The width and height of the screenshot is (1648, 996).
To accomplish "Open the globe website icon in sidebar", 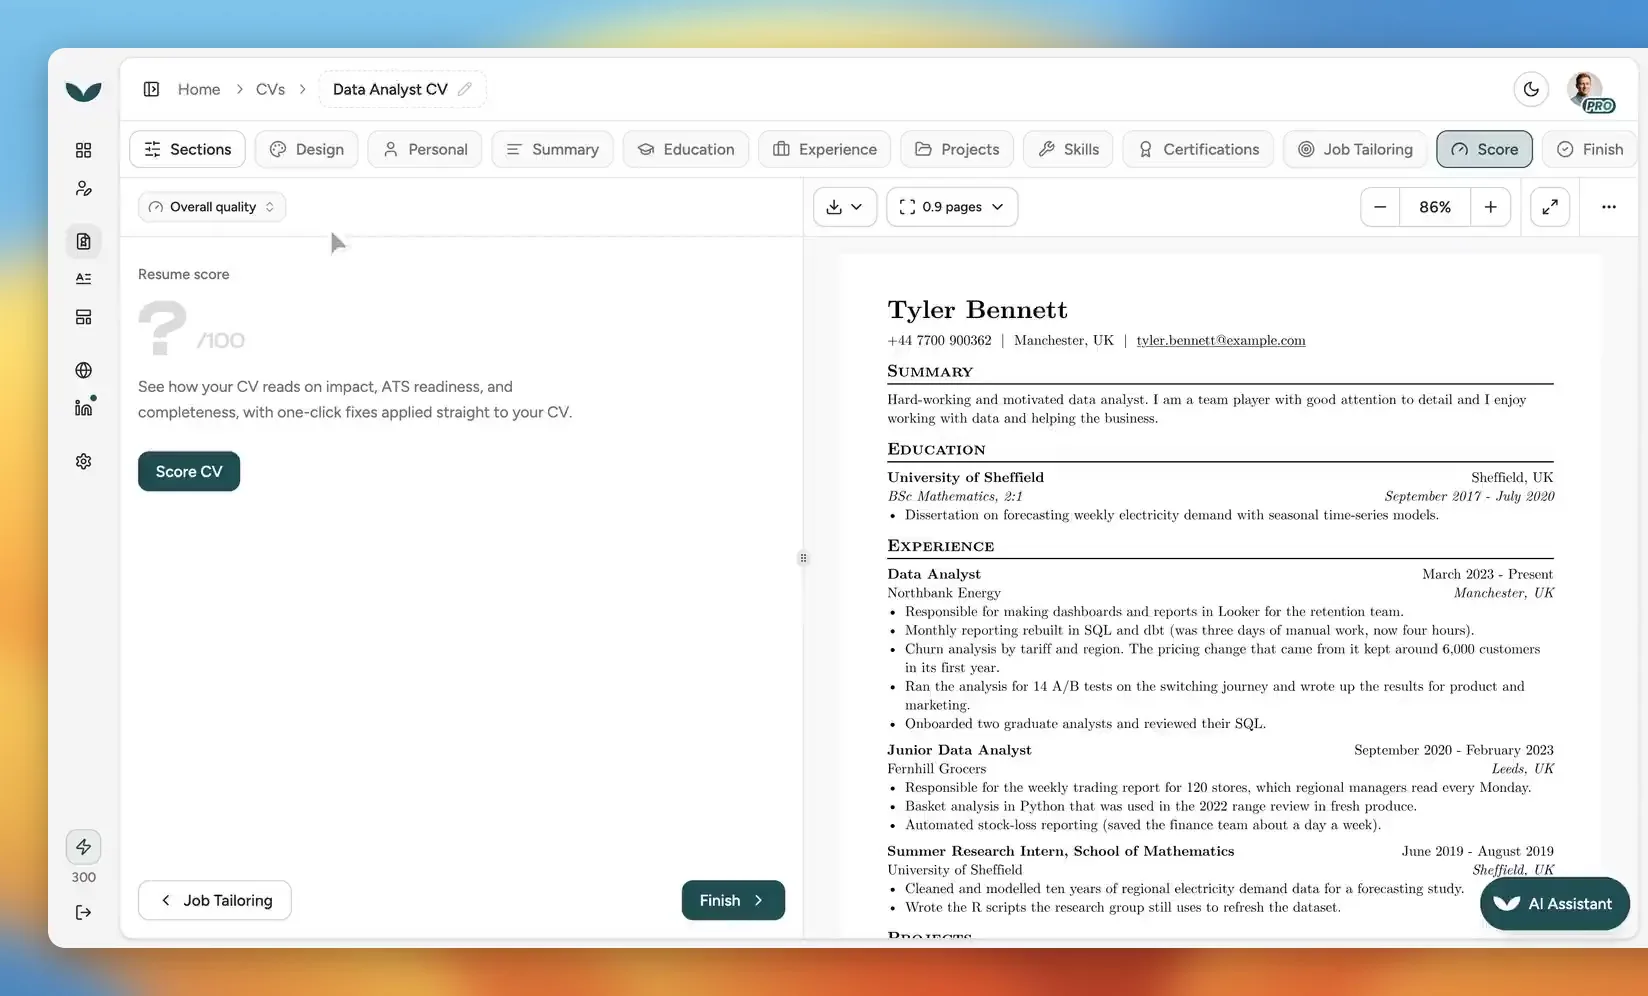I will pyautogui.click(x=83, y=370).
